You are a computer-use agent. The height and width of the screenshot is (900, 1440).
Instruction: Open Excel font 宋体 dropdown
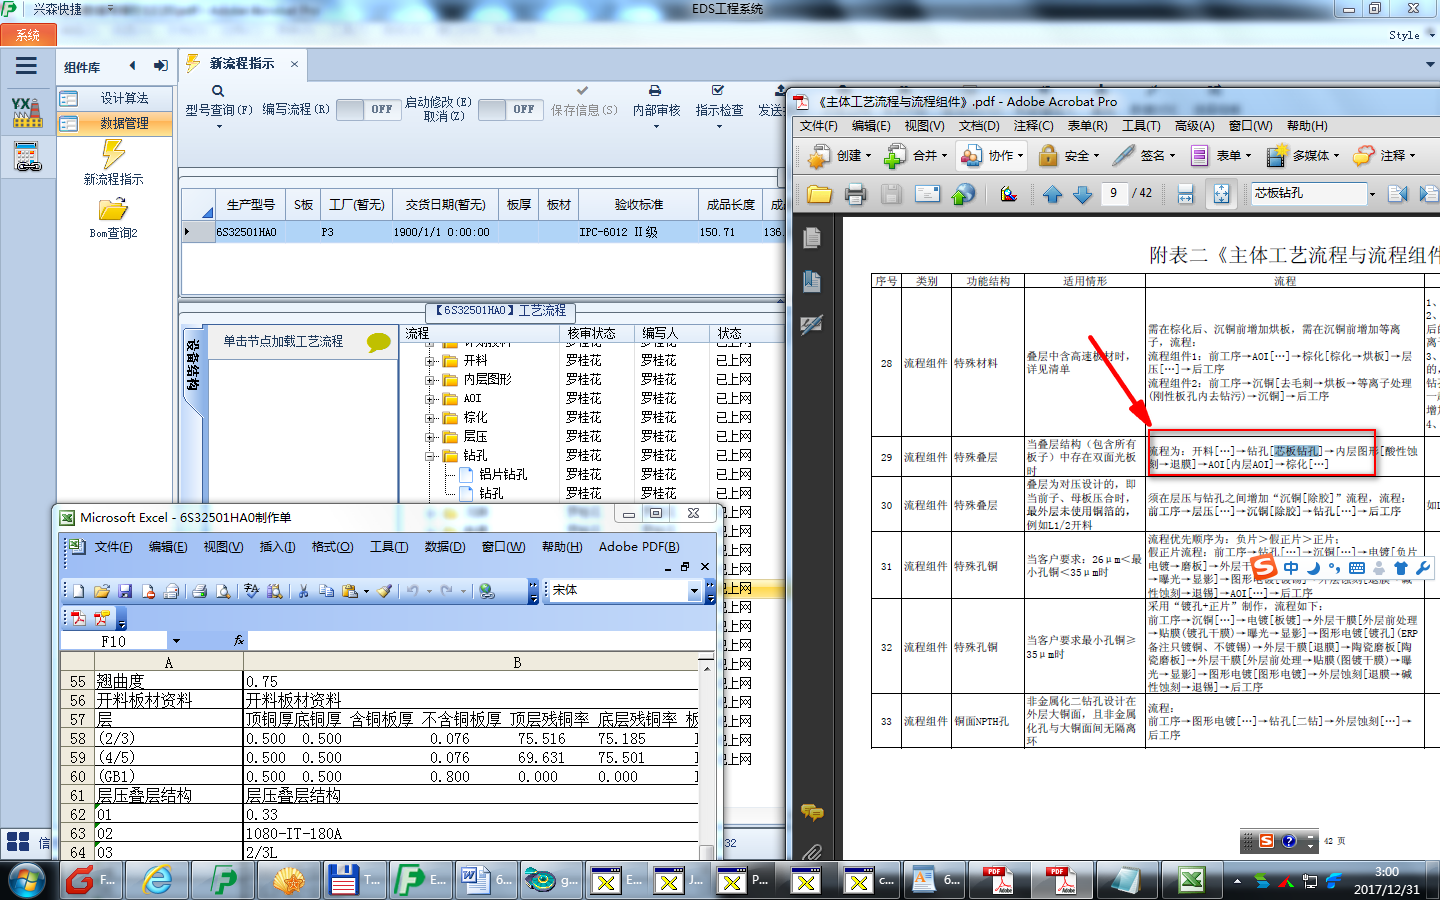[694, 591]
